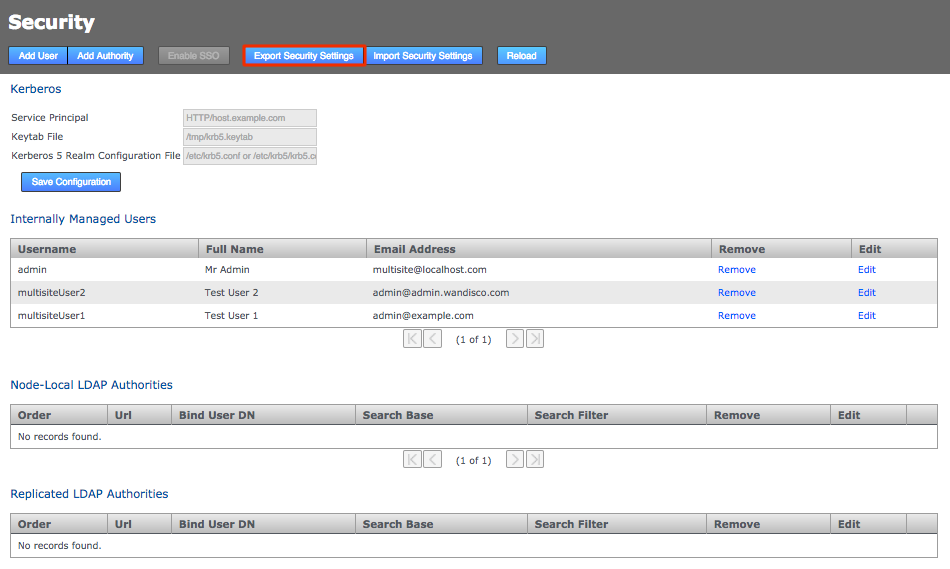Click Order header in Node-Local LDAP table
This screenshot has height=569, width=950.
pos(59,415)
